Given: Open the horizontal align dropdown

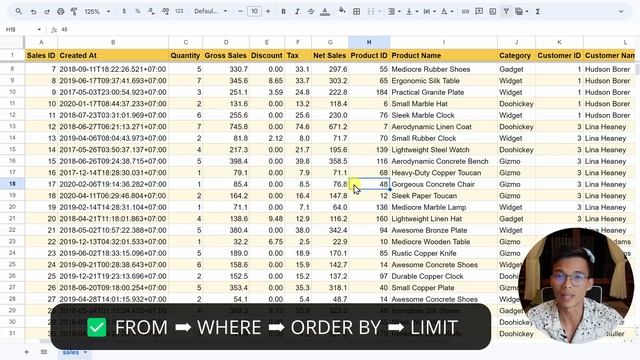Looking at the screenshot, I should coord(394,11).
